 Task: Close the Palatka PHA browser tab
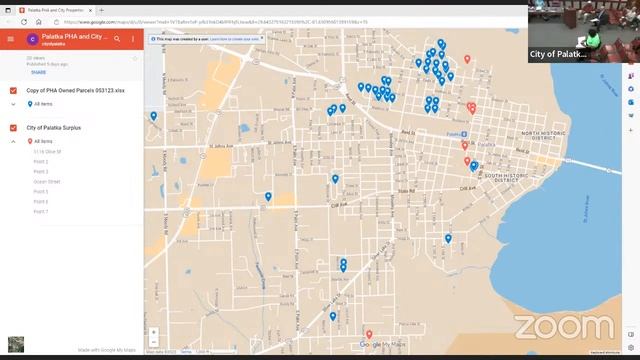tap(90, 10)
